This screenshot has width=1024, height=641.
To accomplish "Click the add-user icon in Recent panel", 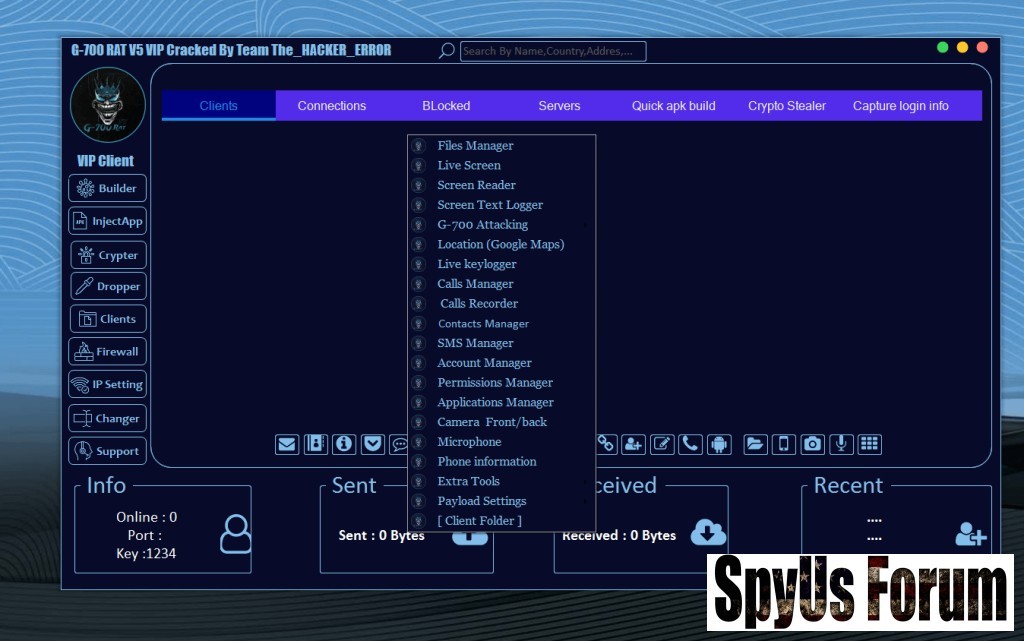I will tap(969, 535).
